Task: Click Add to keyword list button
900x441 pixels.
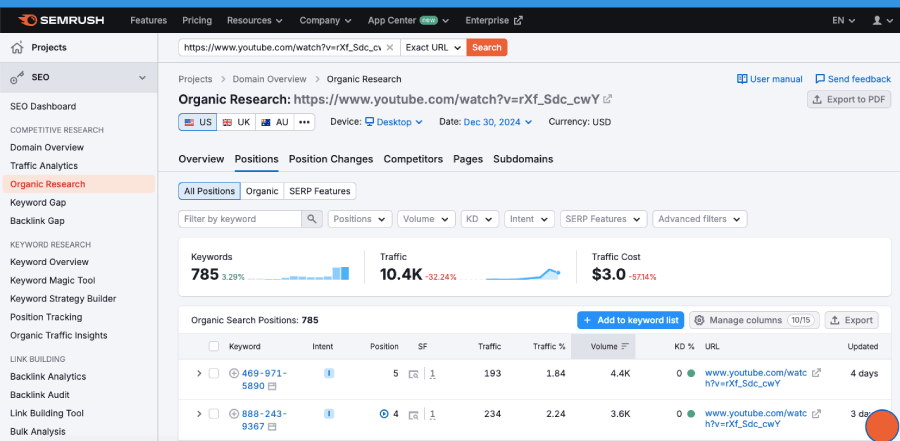Action: tap(631, 320)
